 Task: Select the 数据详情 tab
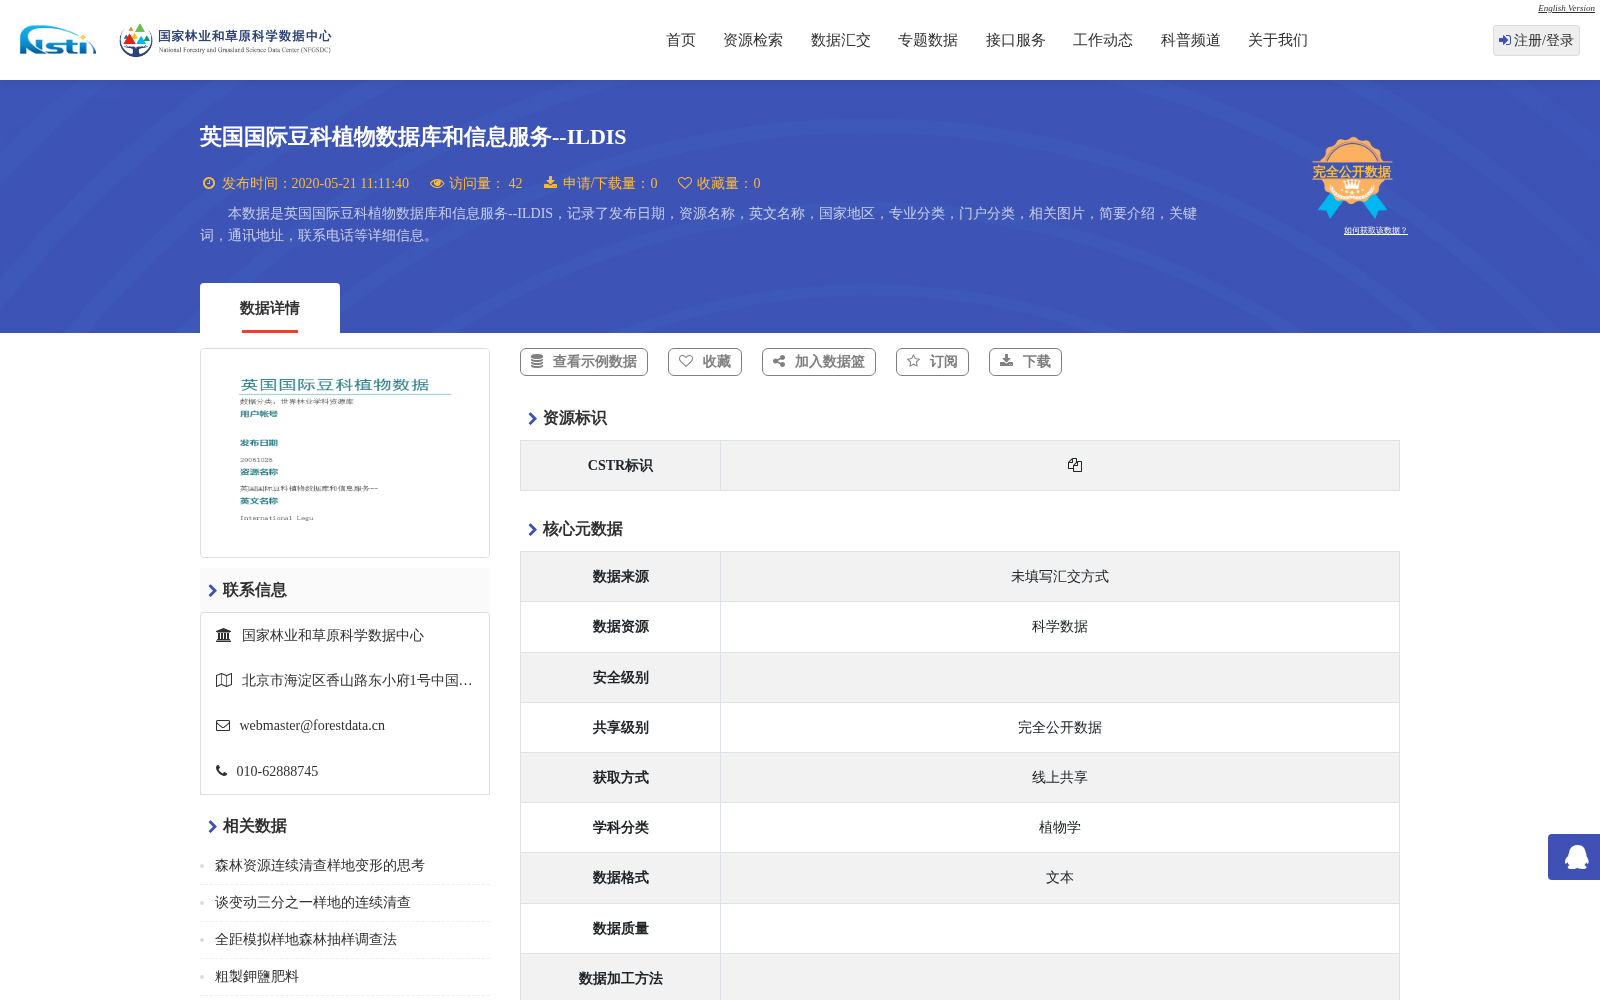click(270, 308)
